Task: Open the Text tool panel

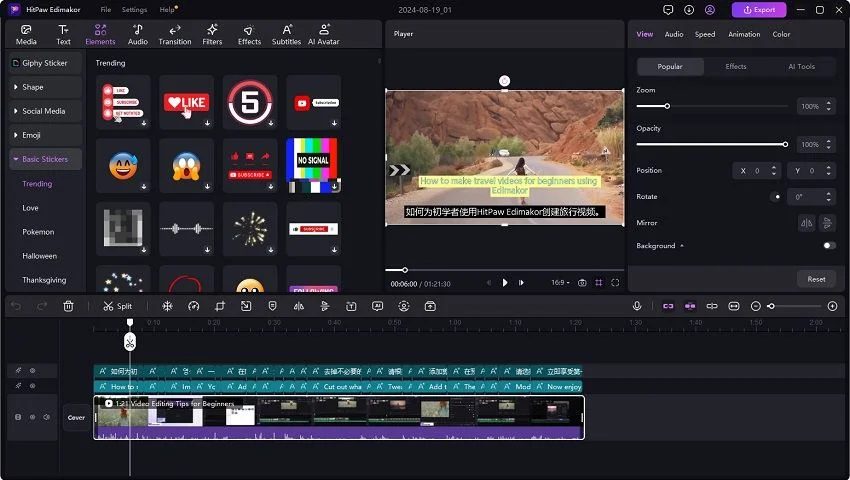Action: (x=63, y=35)
